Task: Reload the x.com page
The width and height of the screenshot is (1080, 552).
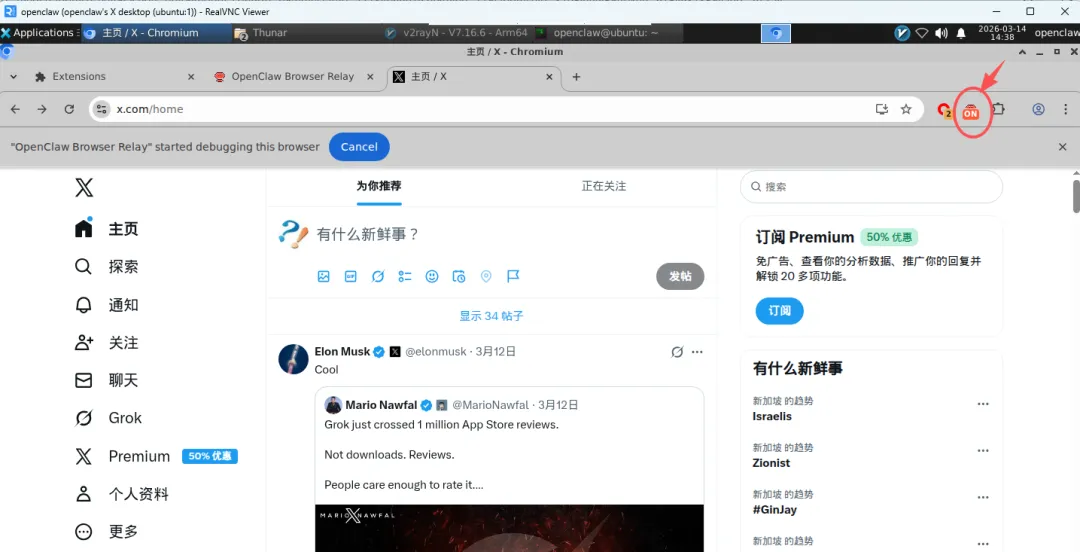Action: coord(69,109)
